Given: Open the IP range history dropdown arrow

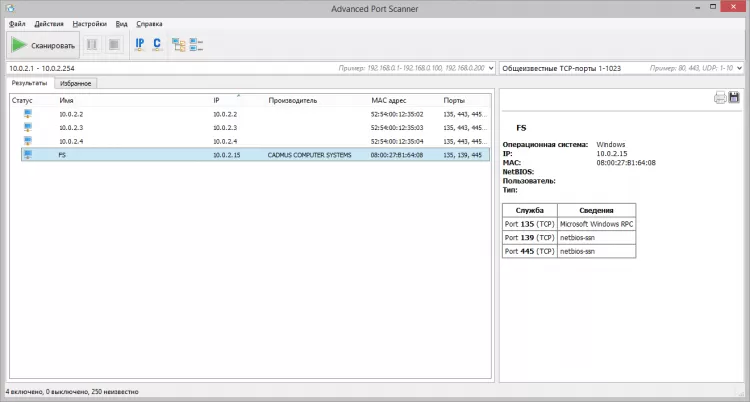Looking at the screenshot, I should click(489, 67).
